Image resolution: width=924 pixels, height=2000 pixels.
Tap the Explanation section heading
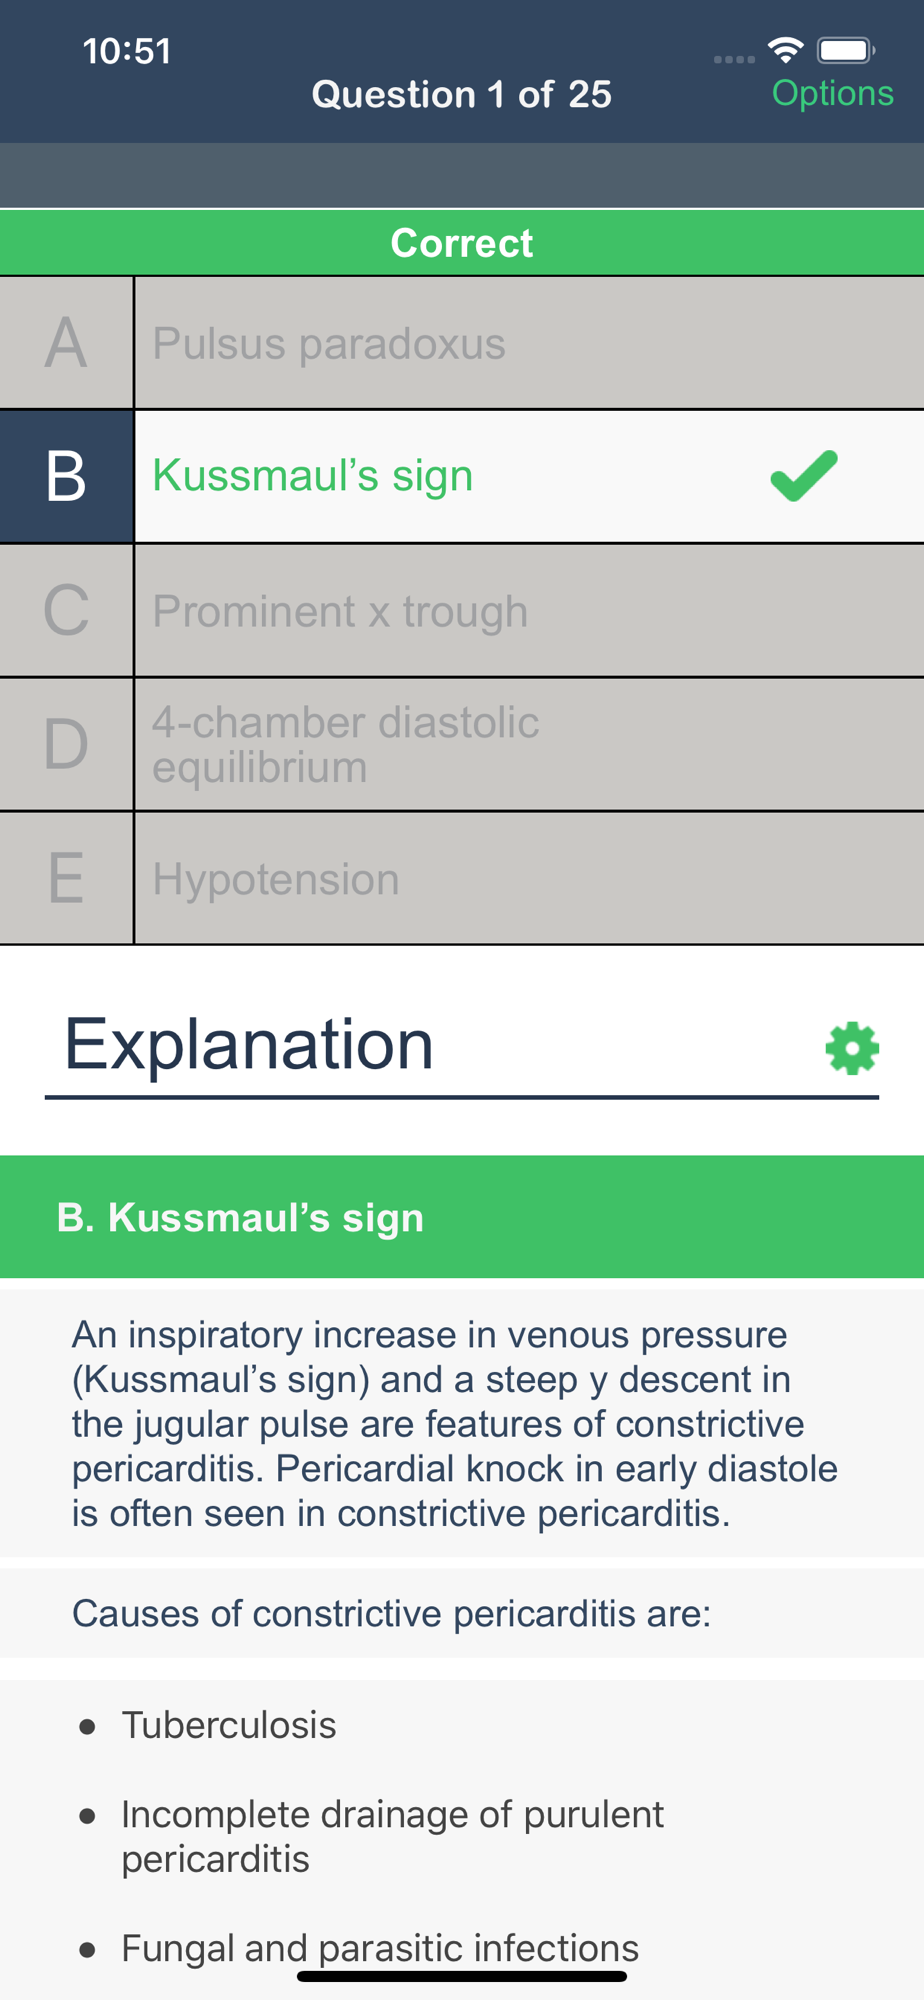(249, 1045)
